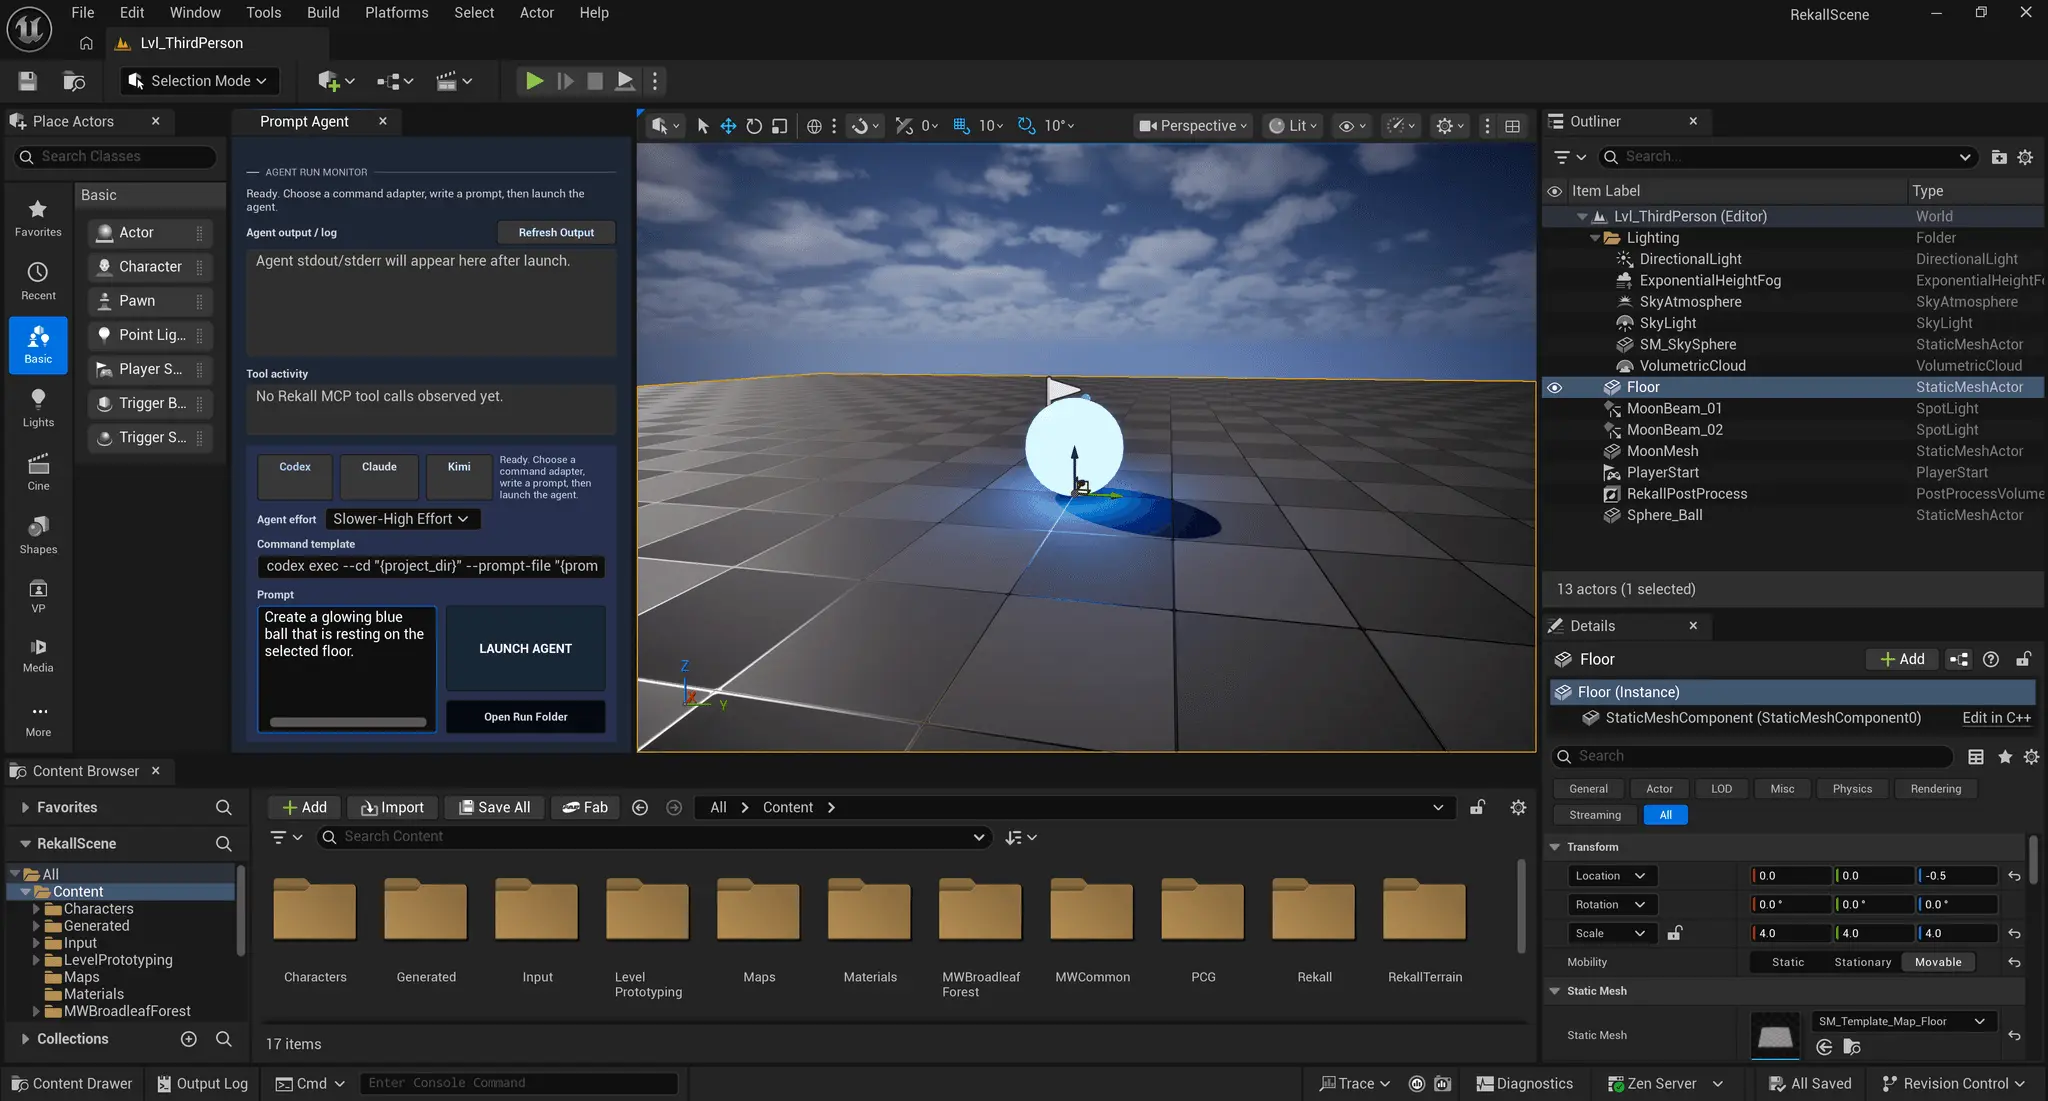This screenshot has height=1101, width=2048.
Task: Select the Rotate gizmo tool in the viewport
Action: 754,126
